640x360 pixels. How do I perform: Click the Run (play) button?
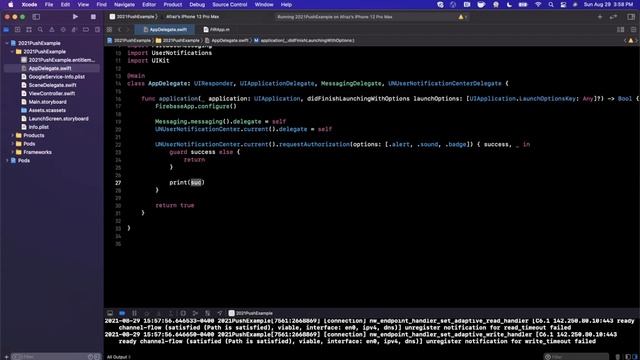click(75, 17)
